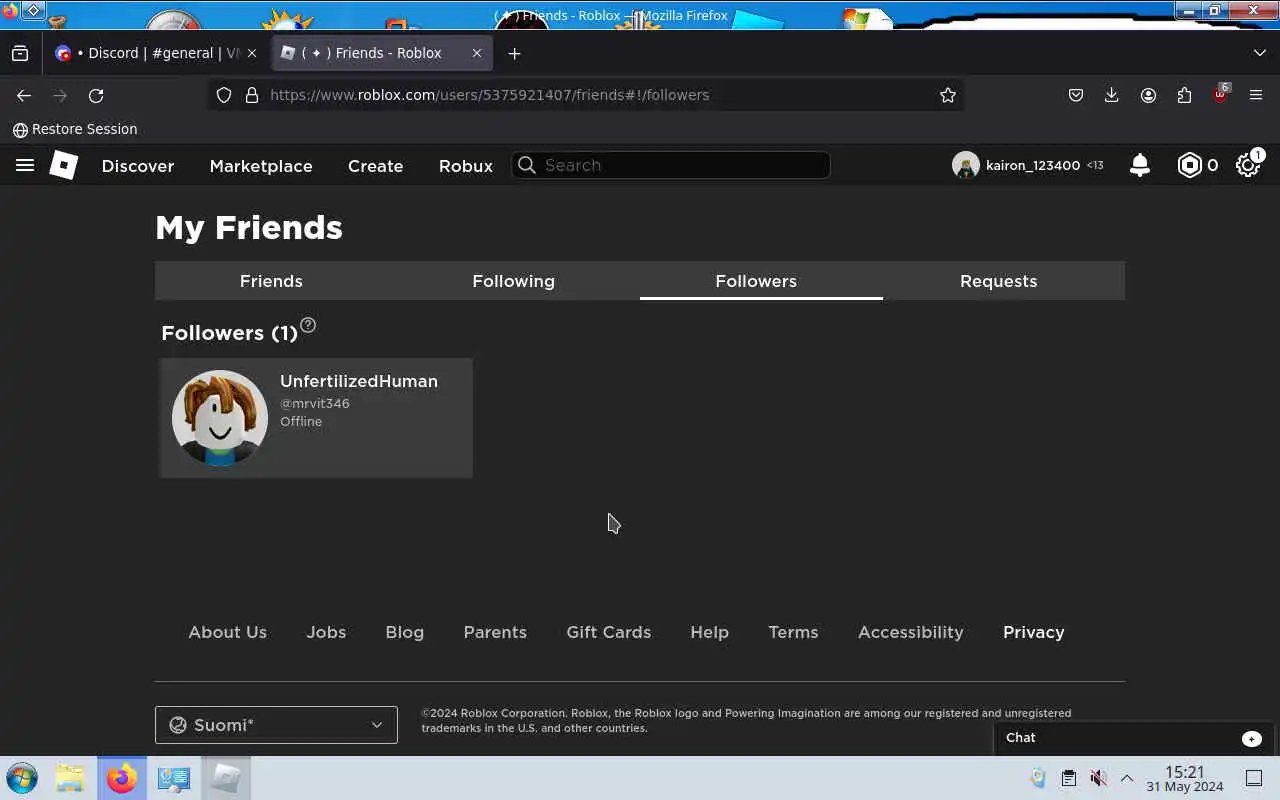This screenshot has width=1280, height=800.
Task: Open the Roblox hamburger navigation menu
Action: [x=25, y=165]
